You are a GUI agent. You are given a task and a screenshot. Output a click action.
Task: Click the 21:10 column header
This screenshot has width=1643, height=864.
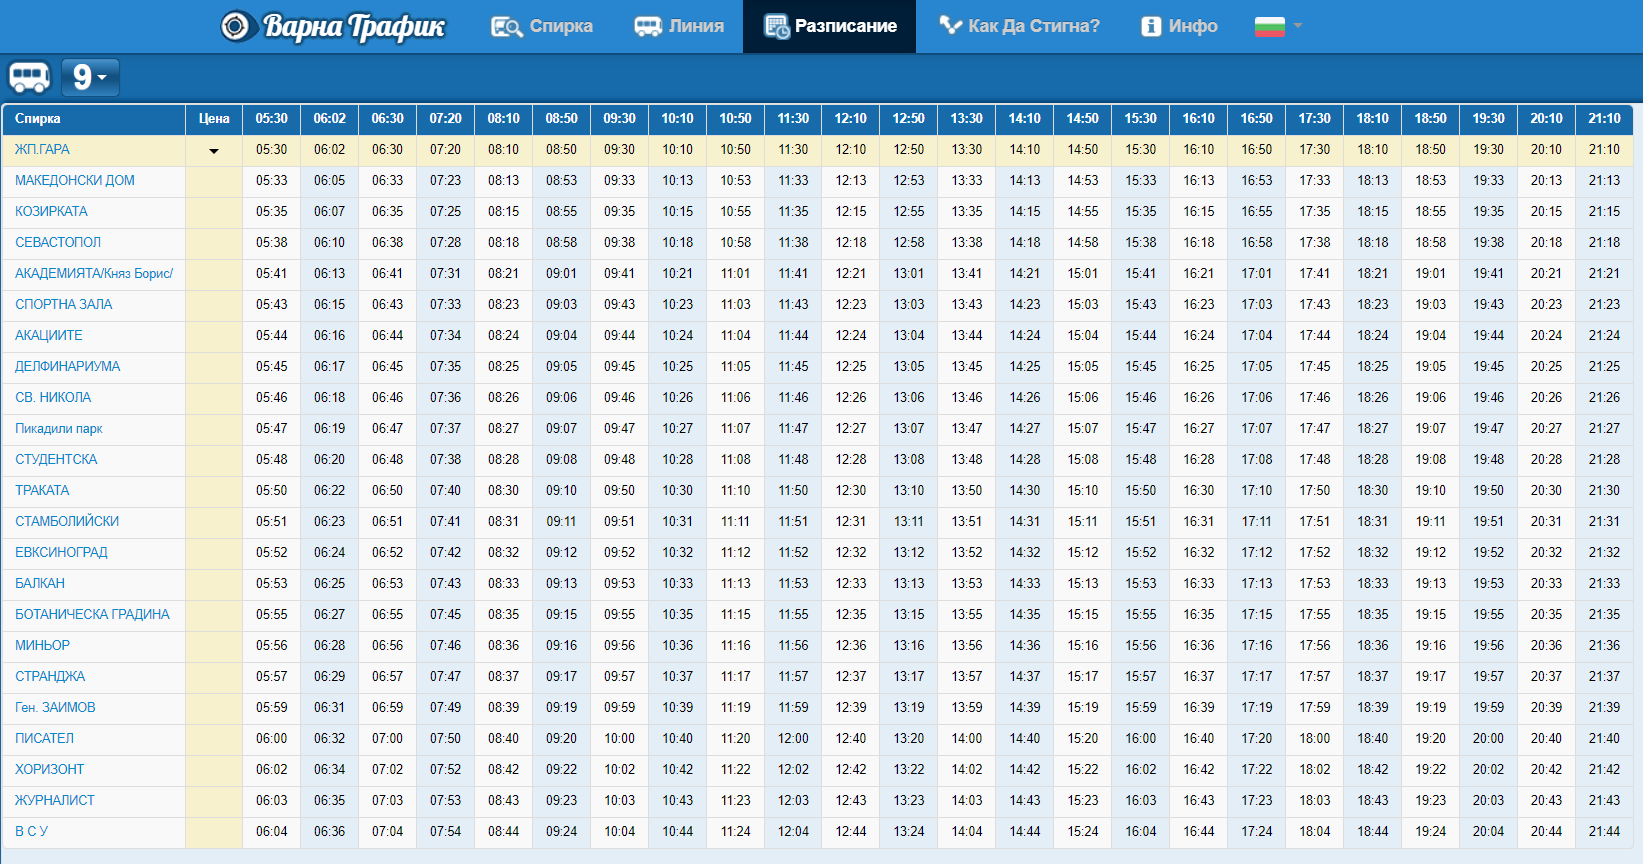tap(1604, 118)
